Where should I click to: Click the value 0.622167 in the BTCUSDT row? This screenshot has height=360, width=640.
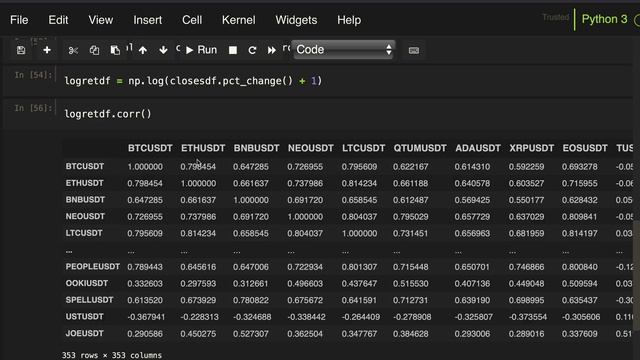click(x=411, y=167)
